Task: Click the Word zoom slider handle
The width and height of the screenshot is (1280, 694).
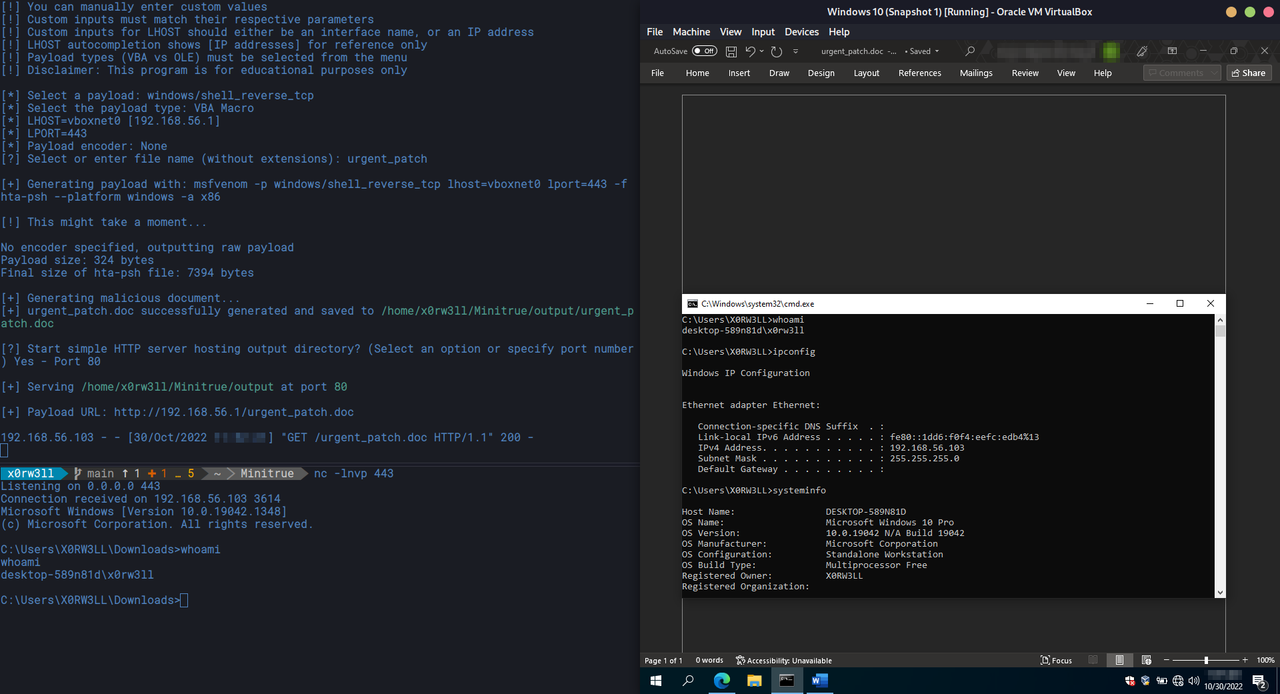Action: coord(1206,660)
